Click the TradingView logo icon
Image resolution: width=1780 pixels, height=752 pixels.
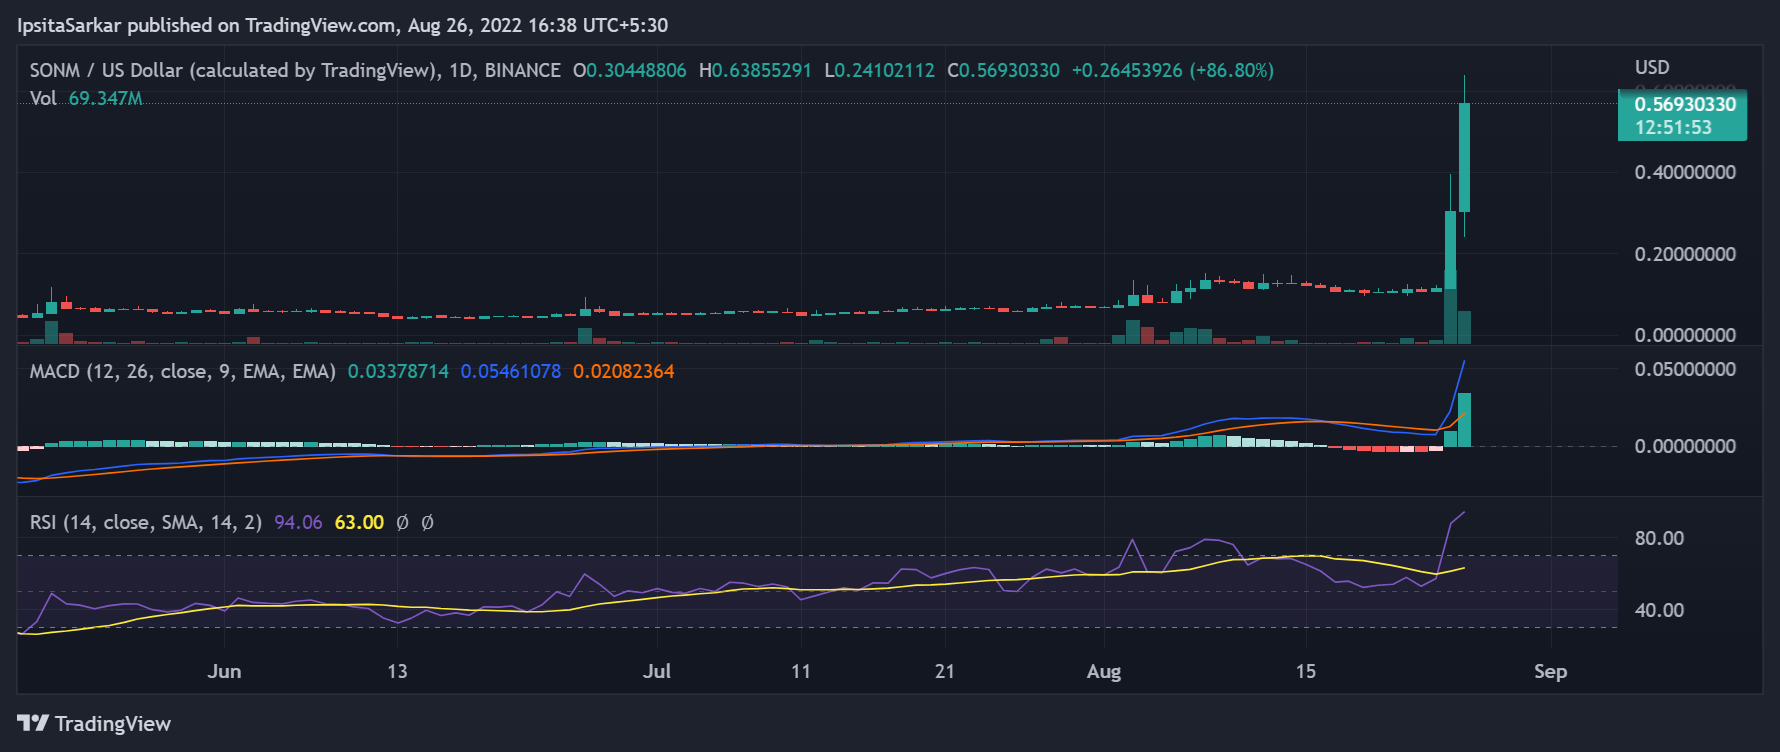pos(33,723)
